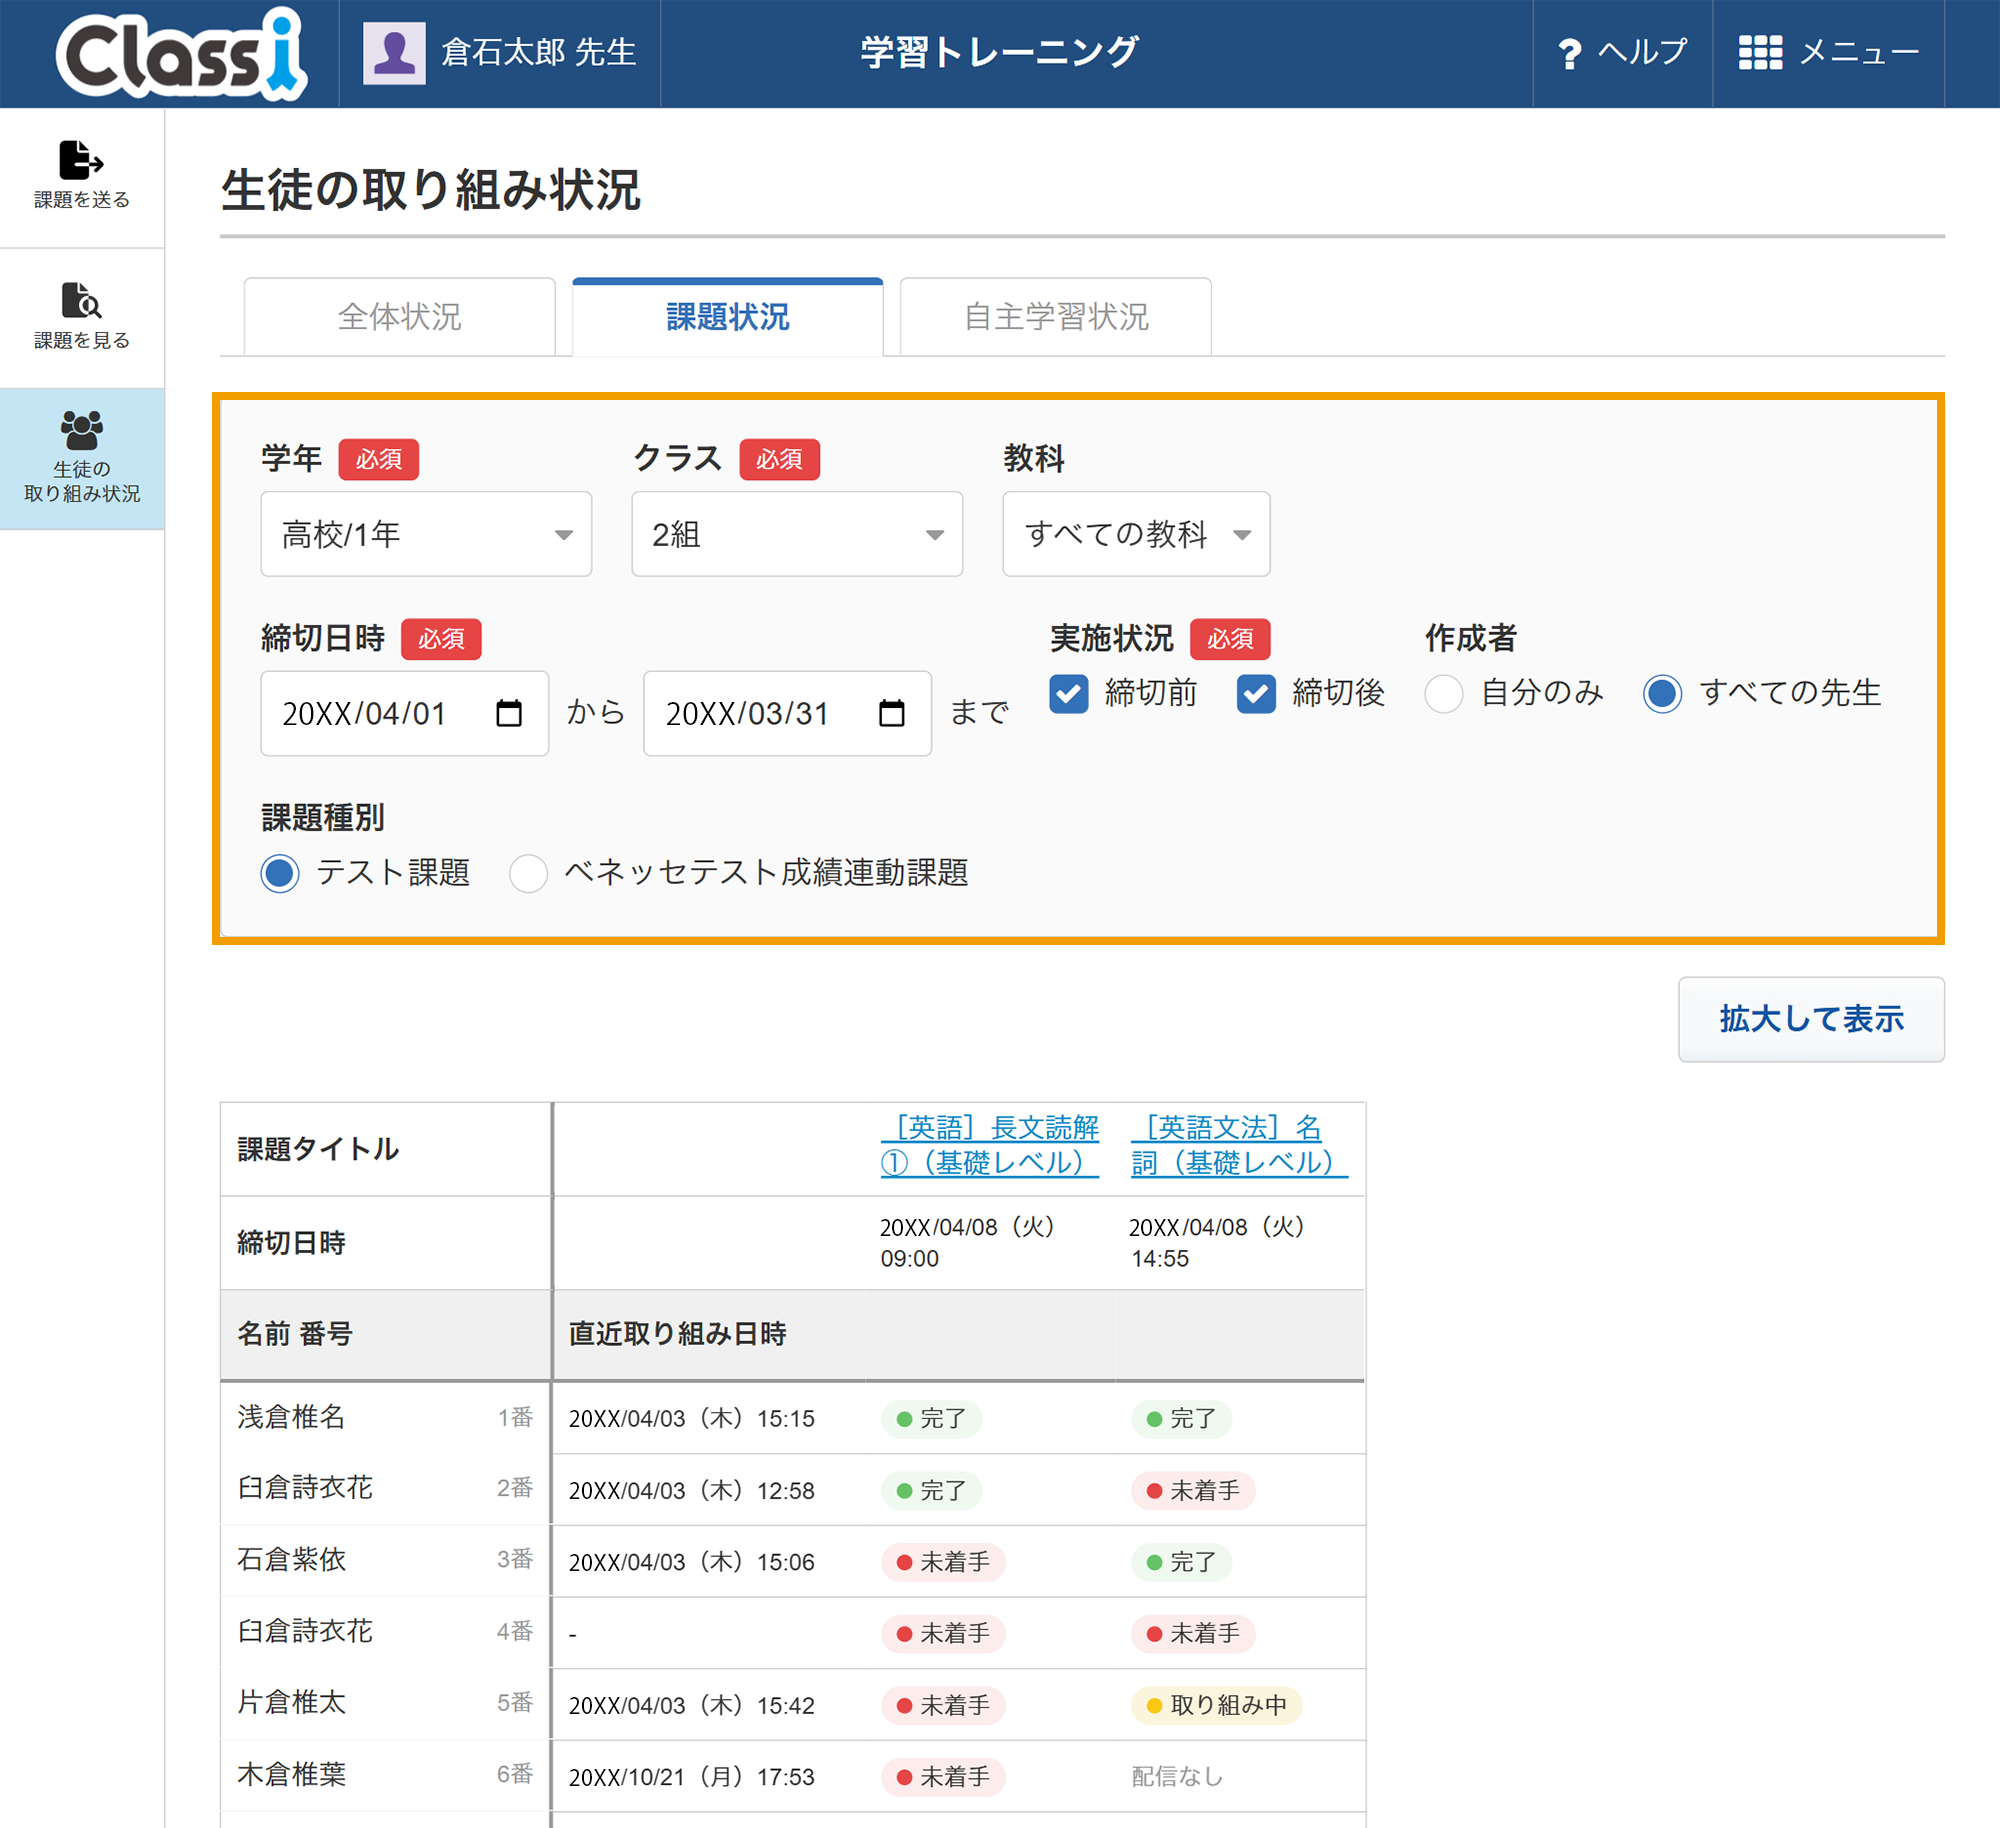Viewport: 2000px width, 1828px height.
Task: Expand the クラス dropdown showing 2組
Action: (796, 534)
